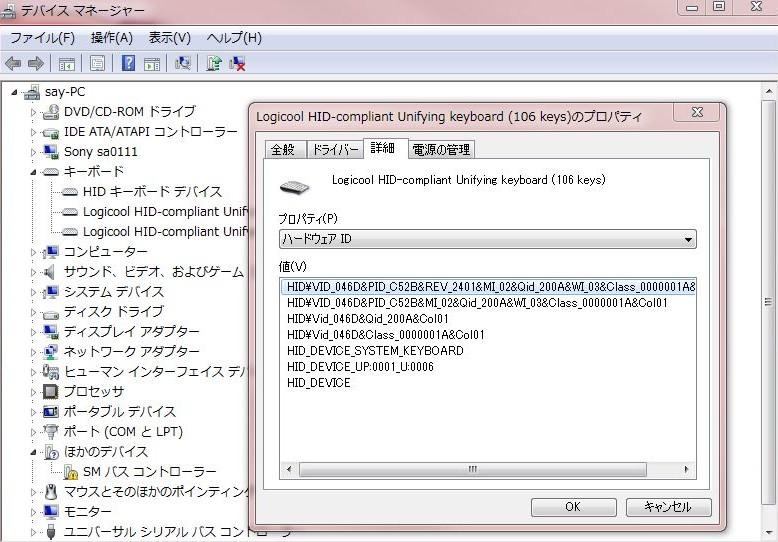Click the OK button
The height and width of the screenshot is (542, 778).
(x=574, y=507)
